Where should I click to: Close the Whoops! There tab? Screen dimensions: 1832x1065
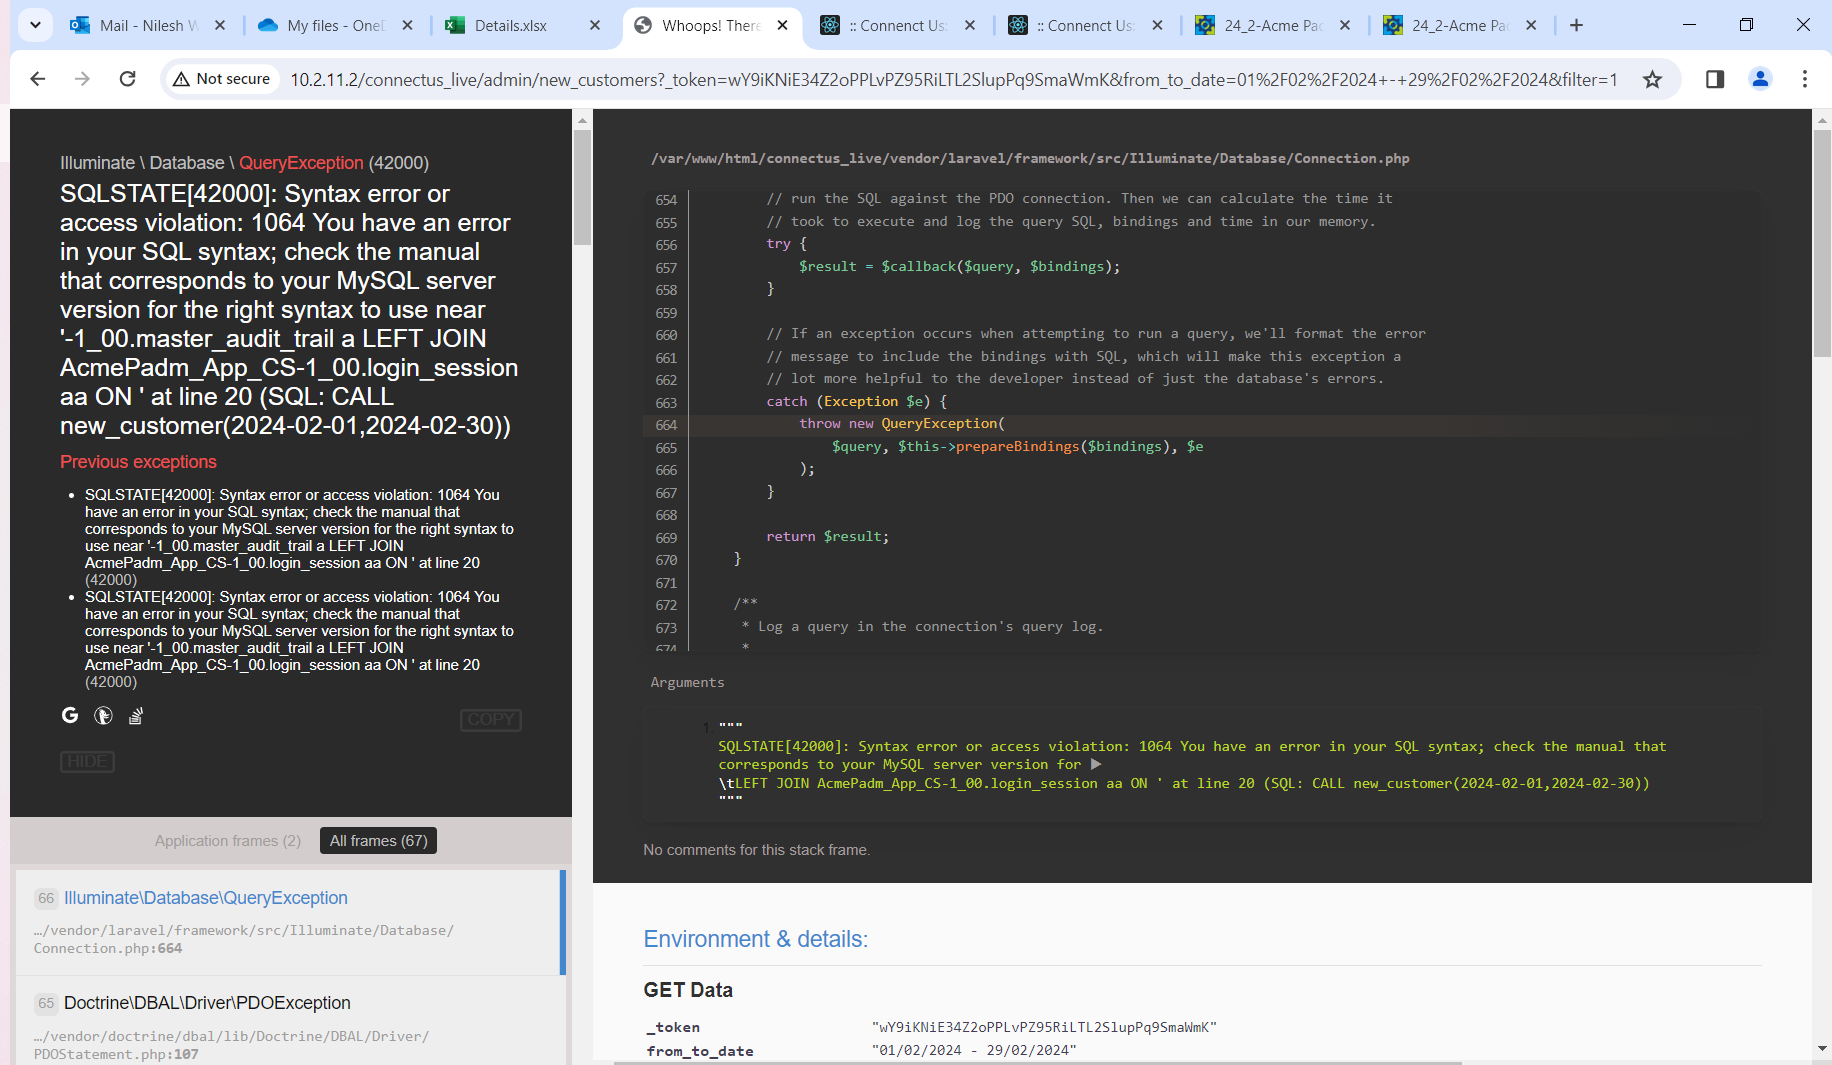click(782, 25)
